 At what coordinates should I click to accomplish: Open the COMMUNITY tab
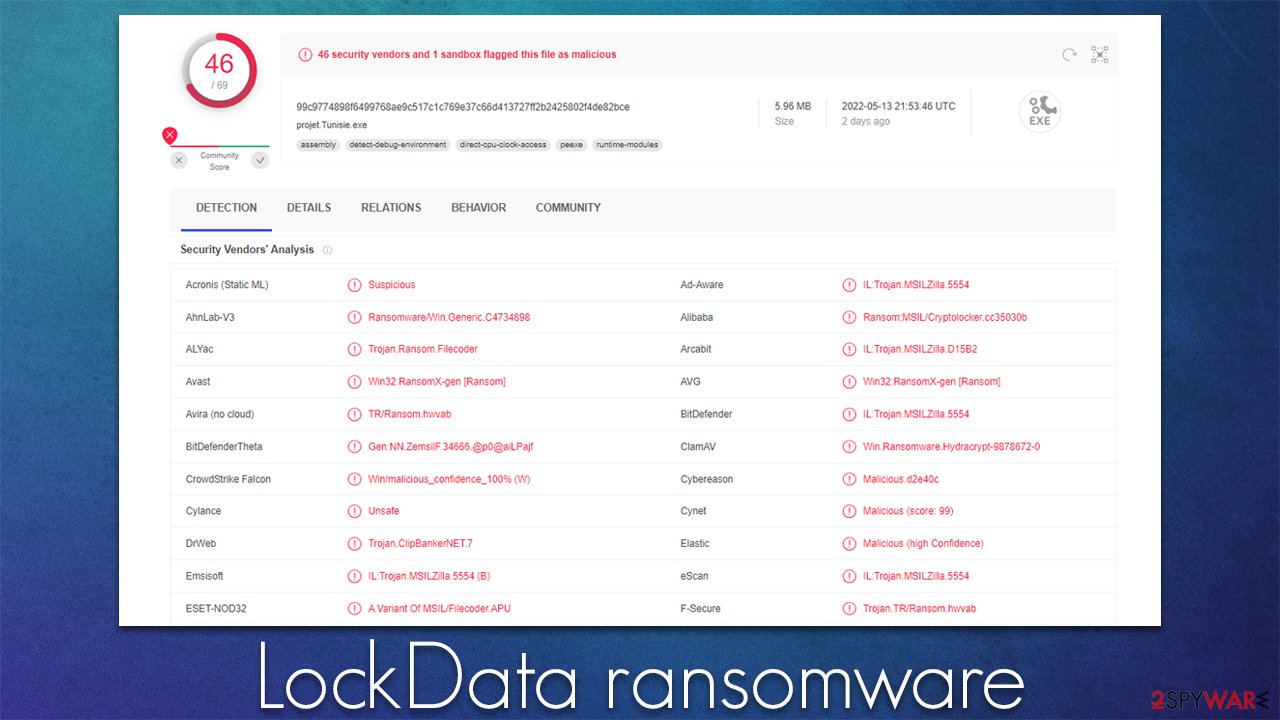[568, 208]
